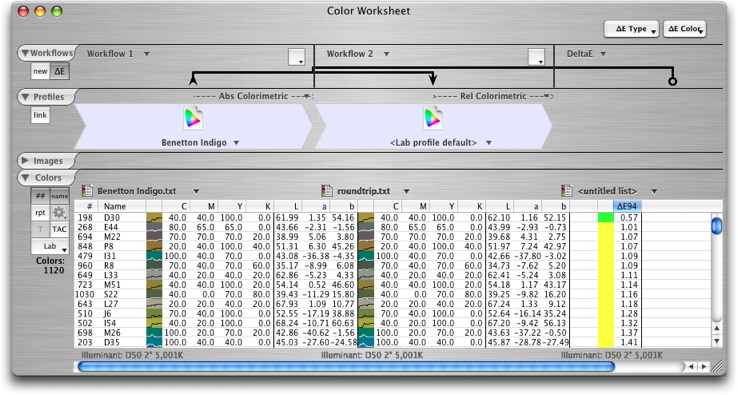The image size is (738, 395).
Task: Collapse the Profiles section
Action: click(x=25, y=97)
